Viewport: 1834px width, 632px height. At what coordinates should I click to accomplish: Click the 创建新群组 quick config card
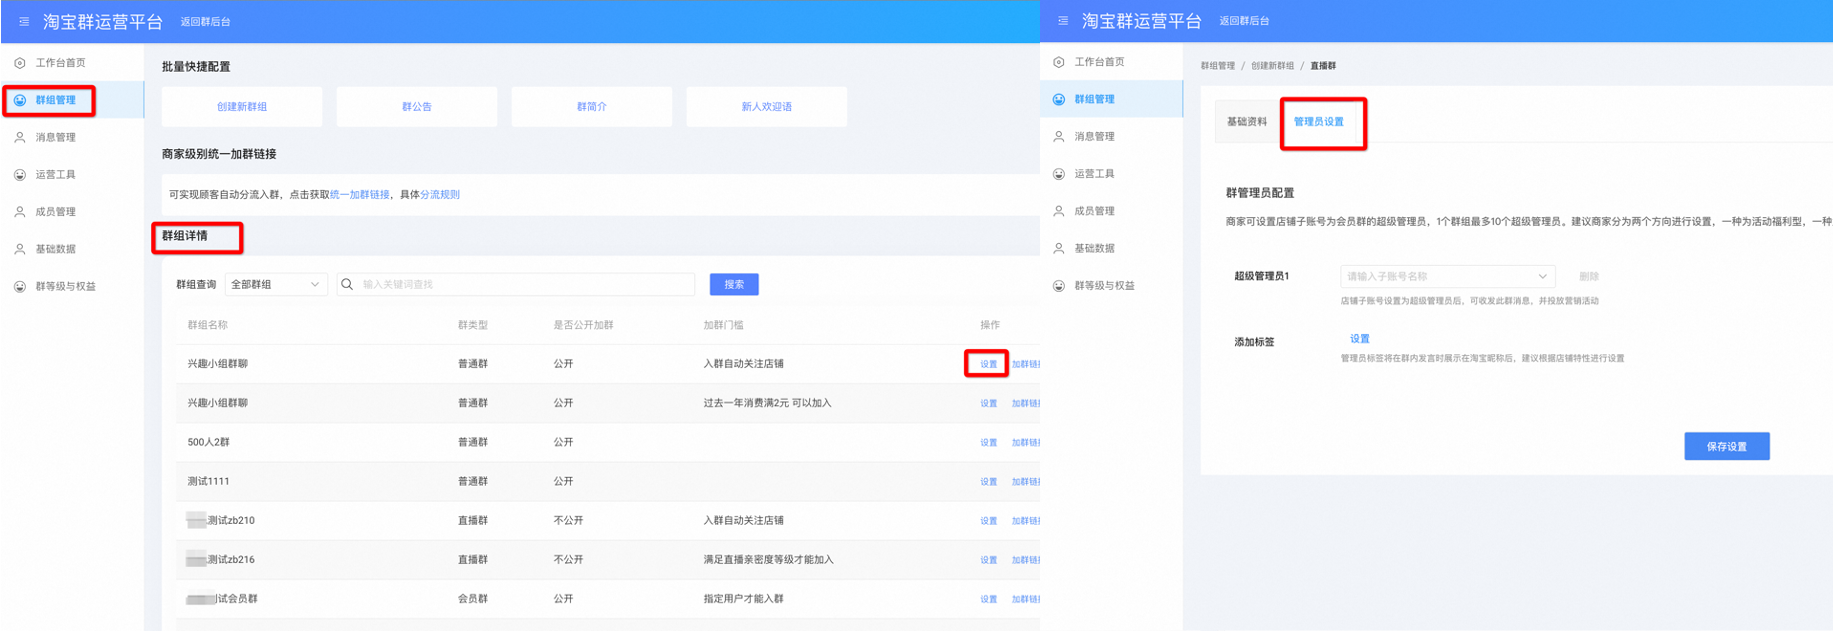pyautogui.click(x=242, y=107)
